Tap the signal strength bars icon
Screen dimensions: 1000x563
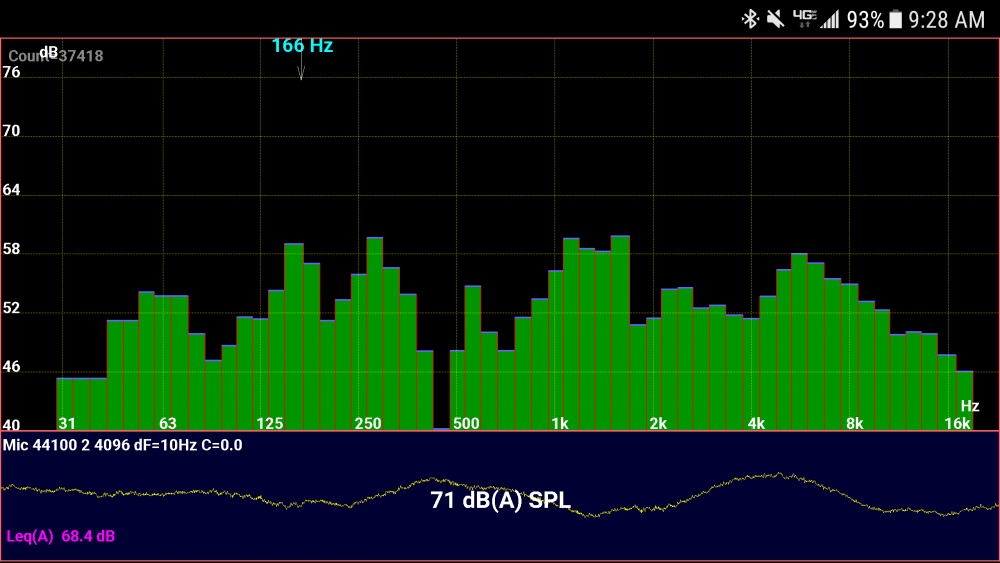pos(830,19)
